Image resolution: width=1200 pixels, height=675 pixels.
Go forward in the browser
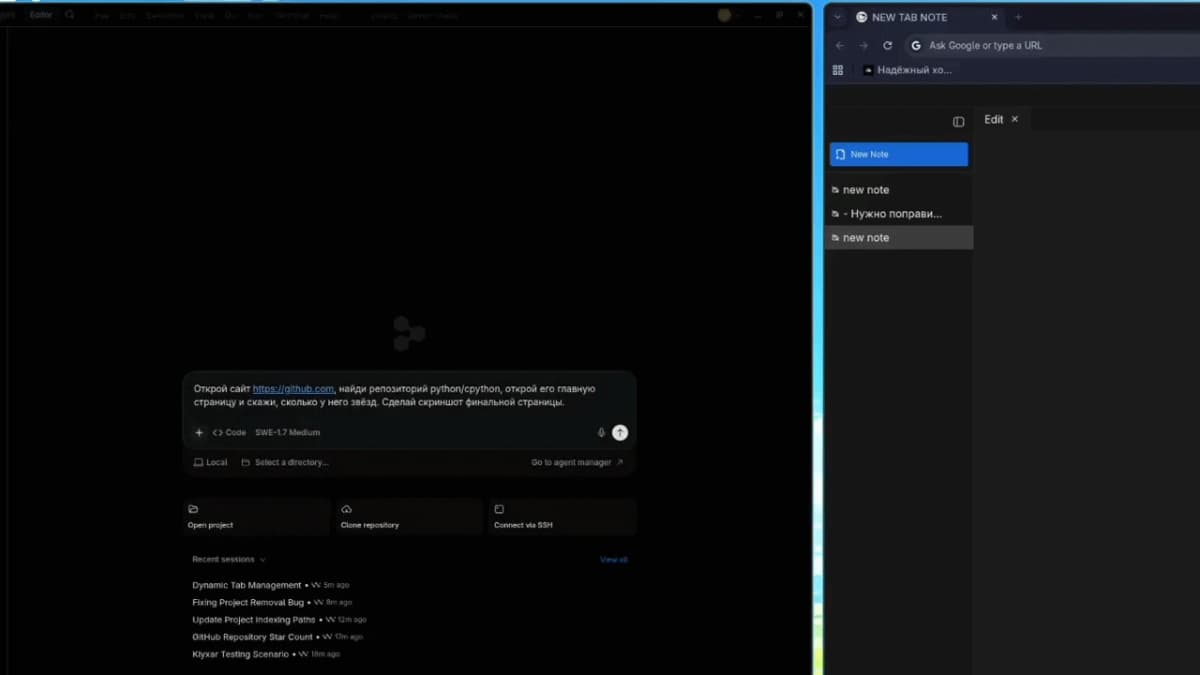(864, 45)
